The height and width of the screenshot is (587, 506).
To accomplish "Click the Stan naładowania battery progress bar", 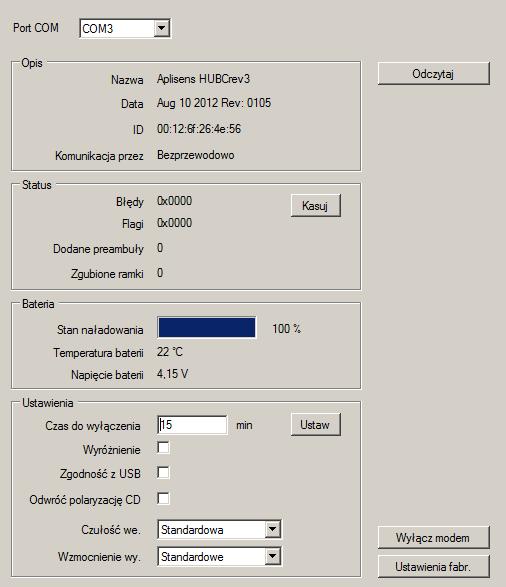I will 207,328.
